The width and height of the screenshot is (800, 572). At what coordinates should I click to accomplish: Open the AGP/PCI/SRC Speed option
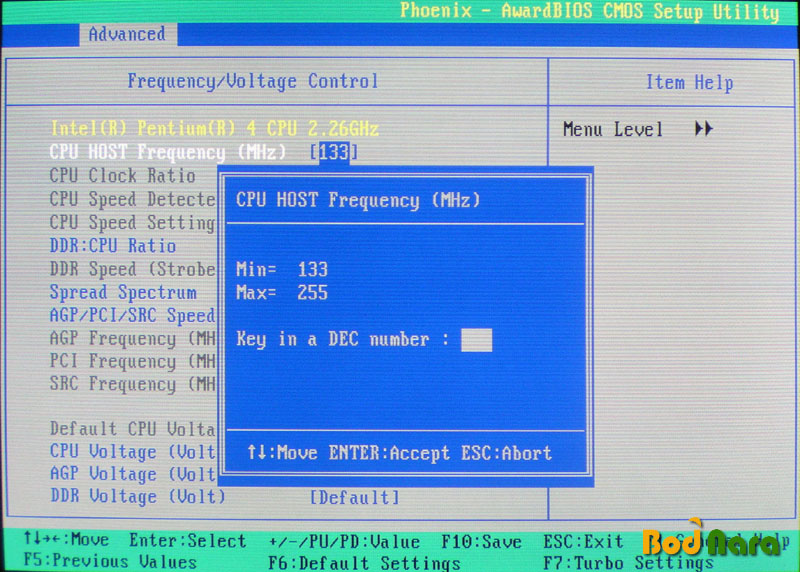point(133,315)
